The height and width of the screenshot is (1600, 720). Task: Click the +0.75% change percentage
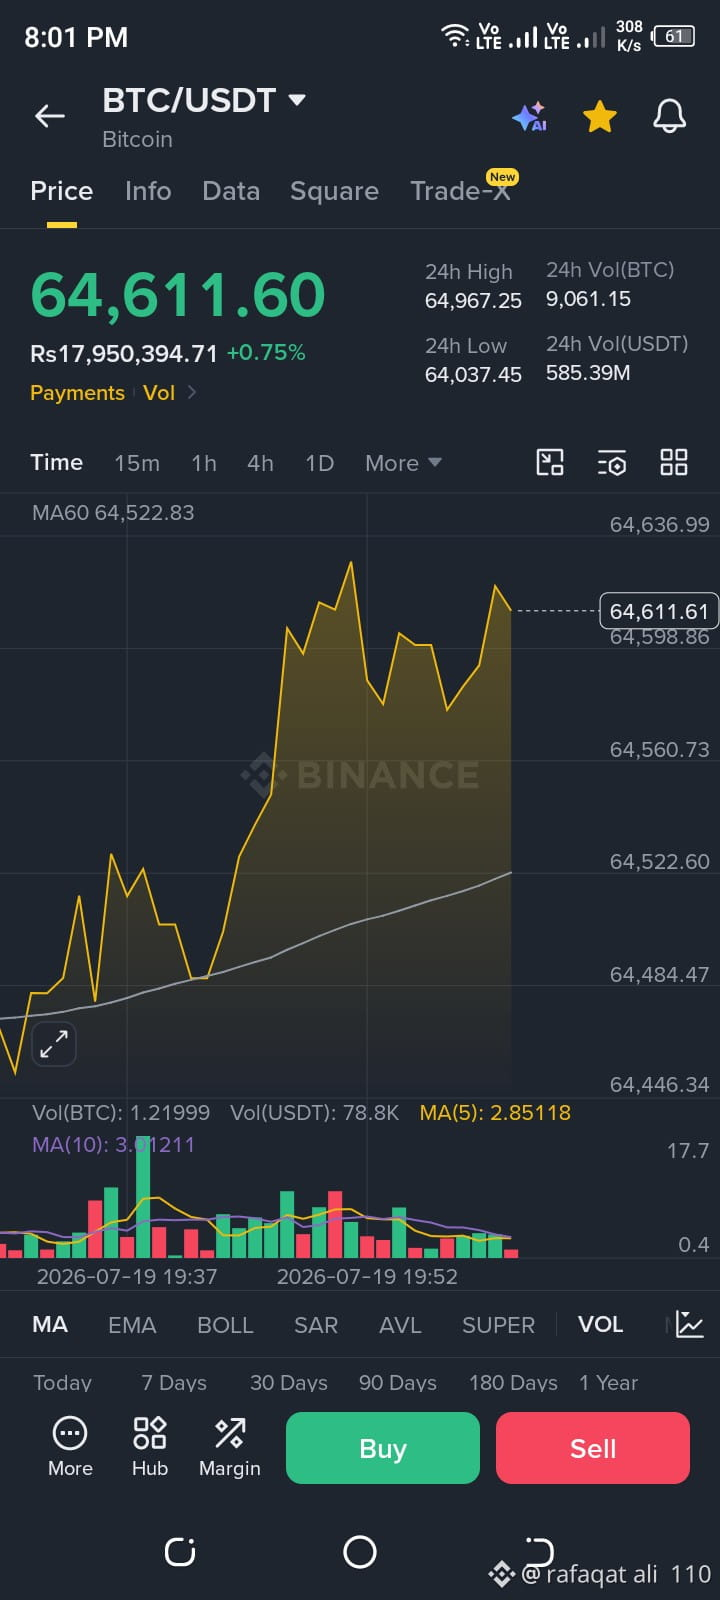tap(266, 353)
